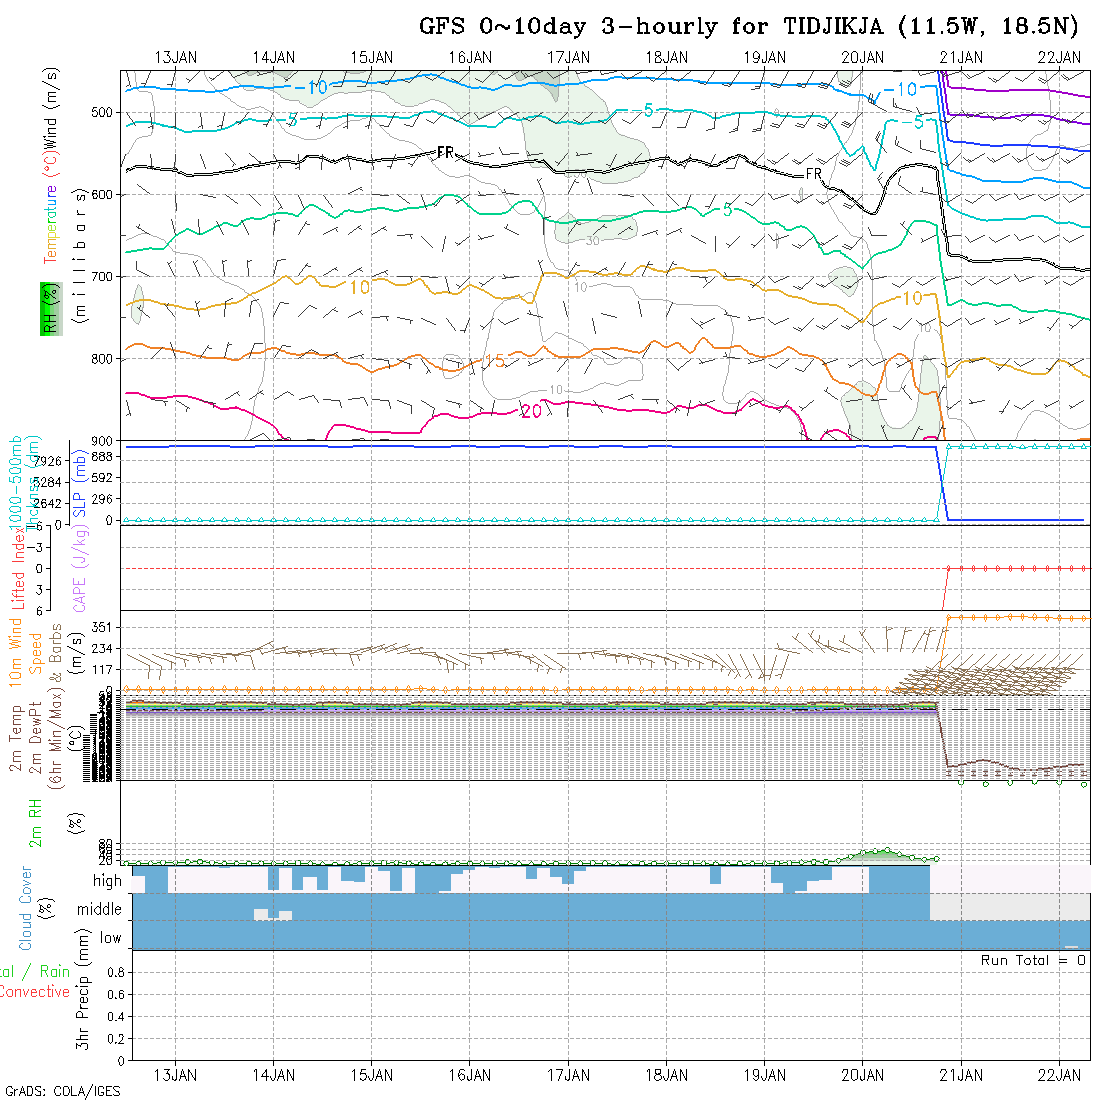Image resolution: width=1100 pixels, height=1100 pixels.
Task: Select the 17JAN label on top axis
Action: (568, 57)
